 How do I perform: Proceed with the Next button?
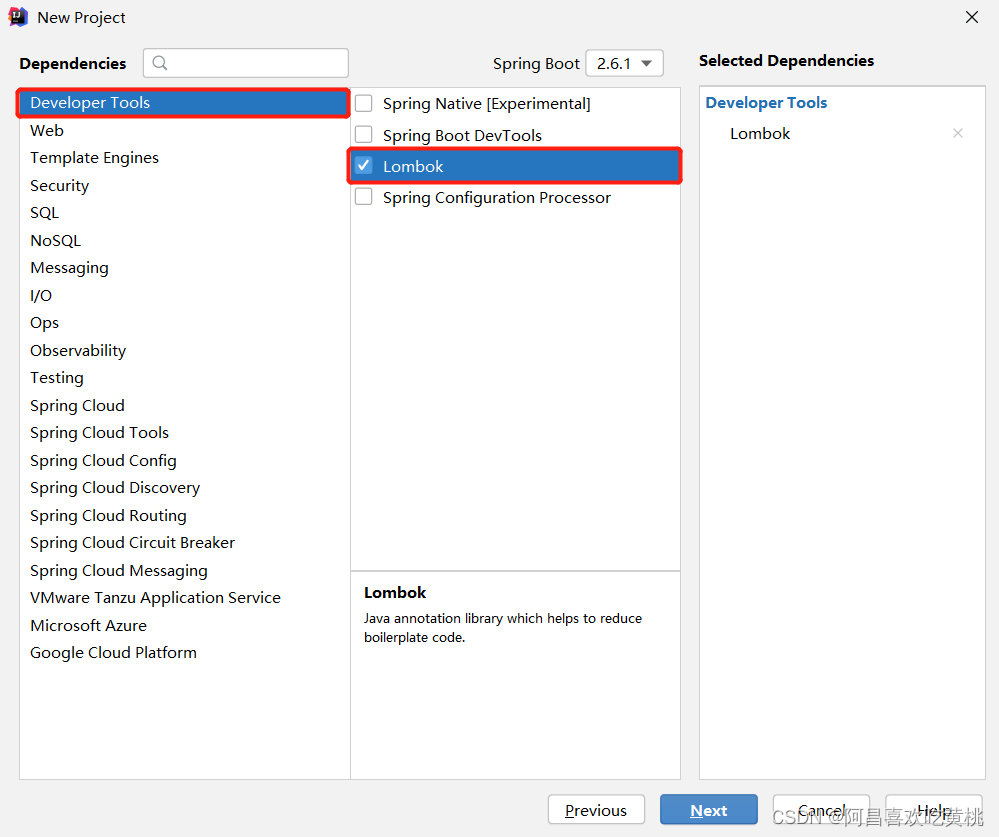tap(708, 810)
